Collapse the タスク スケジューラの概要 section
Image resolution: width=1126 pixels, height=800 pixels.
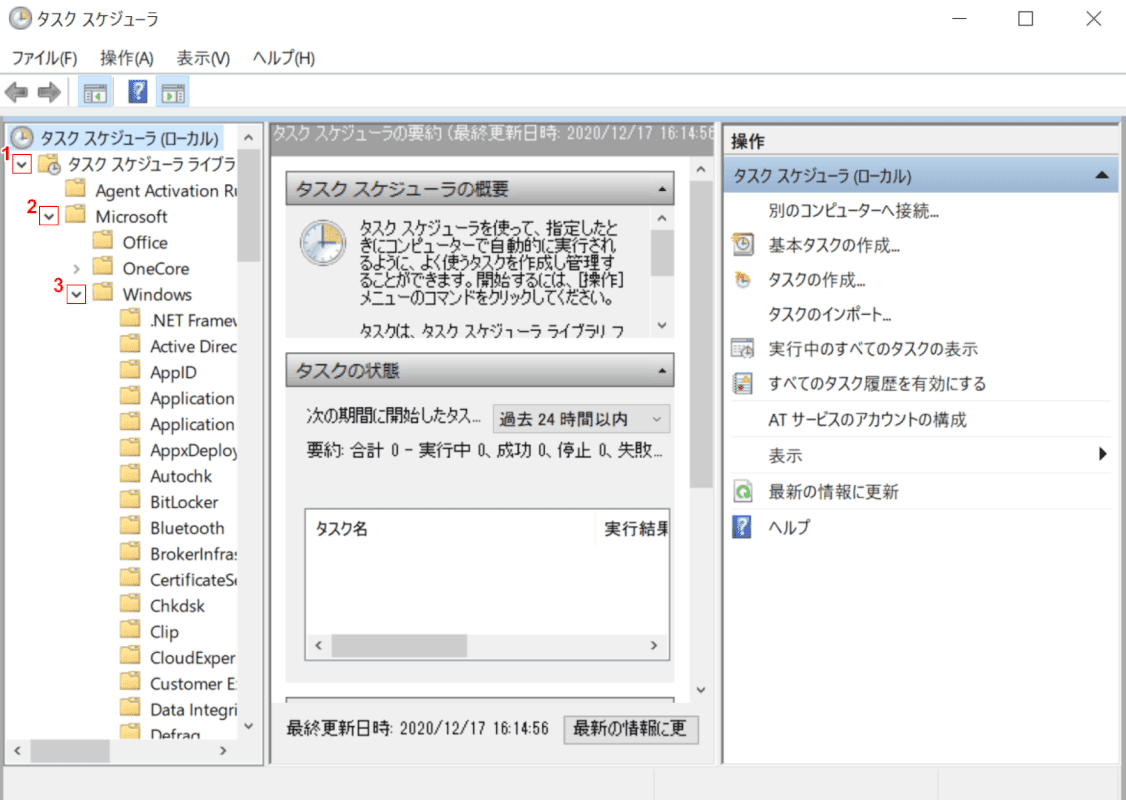pyautogui.click(x=662, y=190)
